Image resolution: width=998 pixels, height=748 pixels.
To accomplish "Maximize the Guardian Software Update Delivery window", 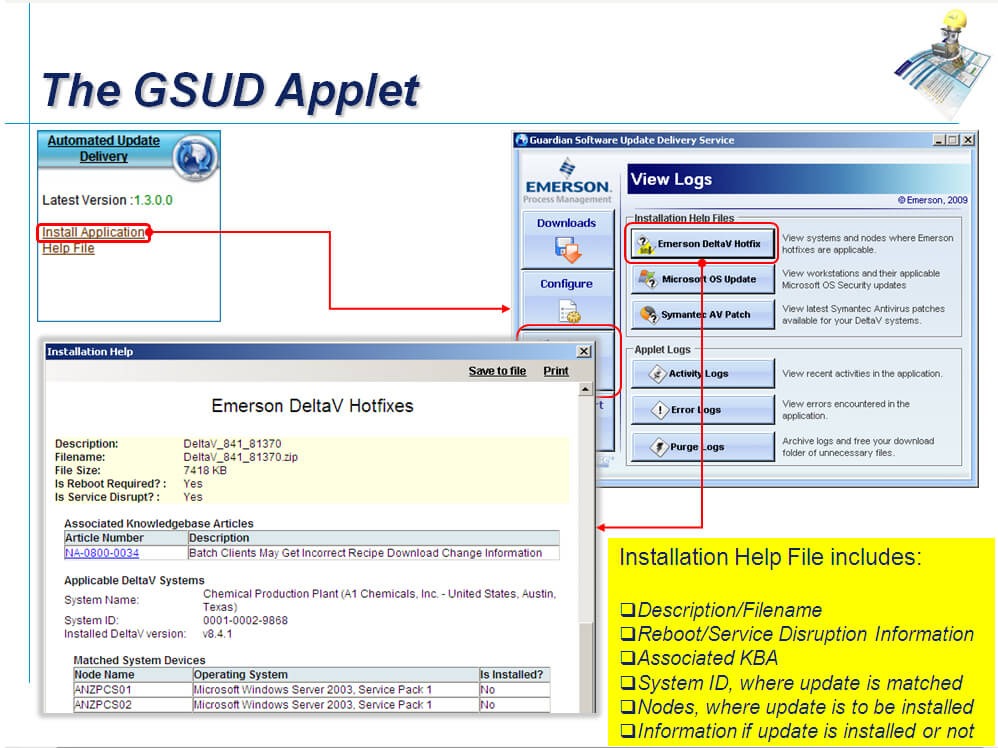I will point(952,141).
